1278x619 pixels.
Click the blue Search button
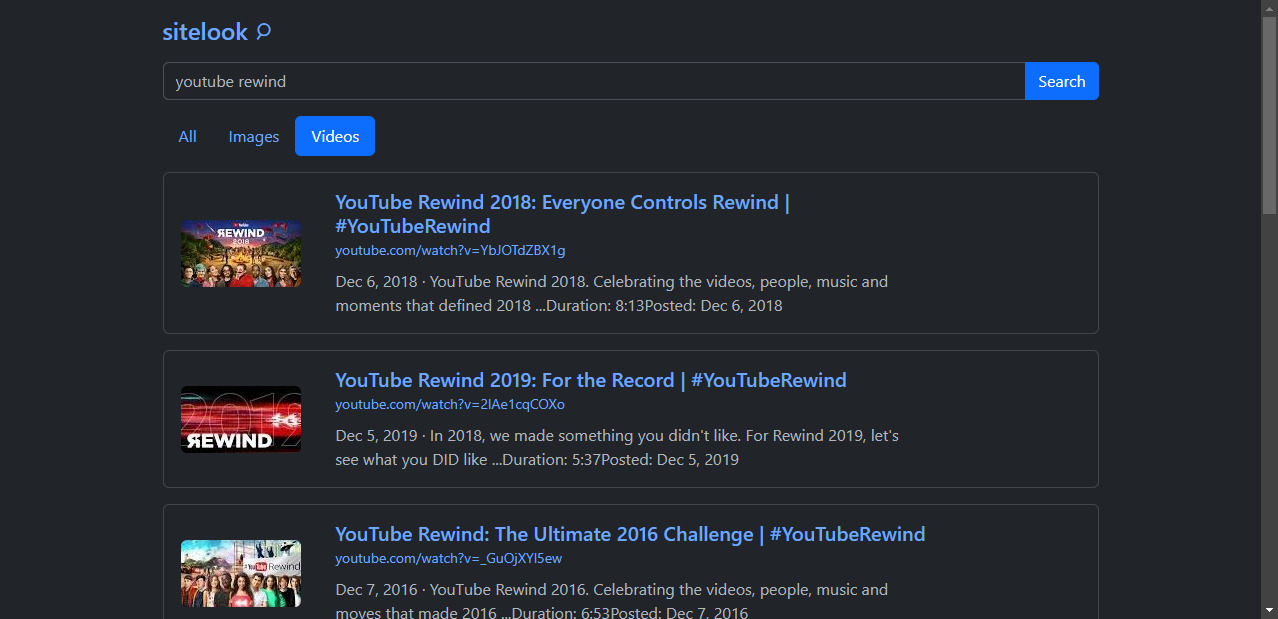coord(1062,81)
